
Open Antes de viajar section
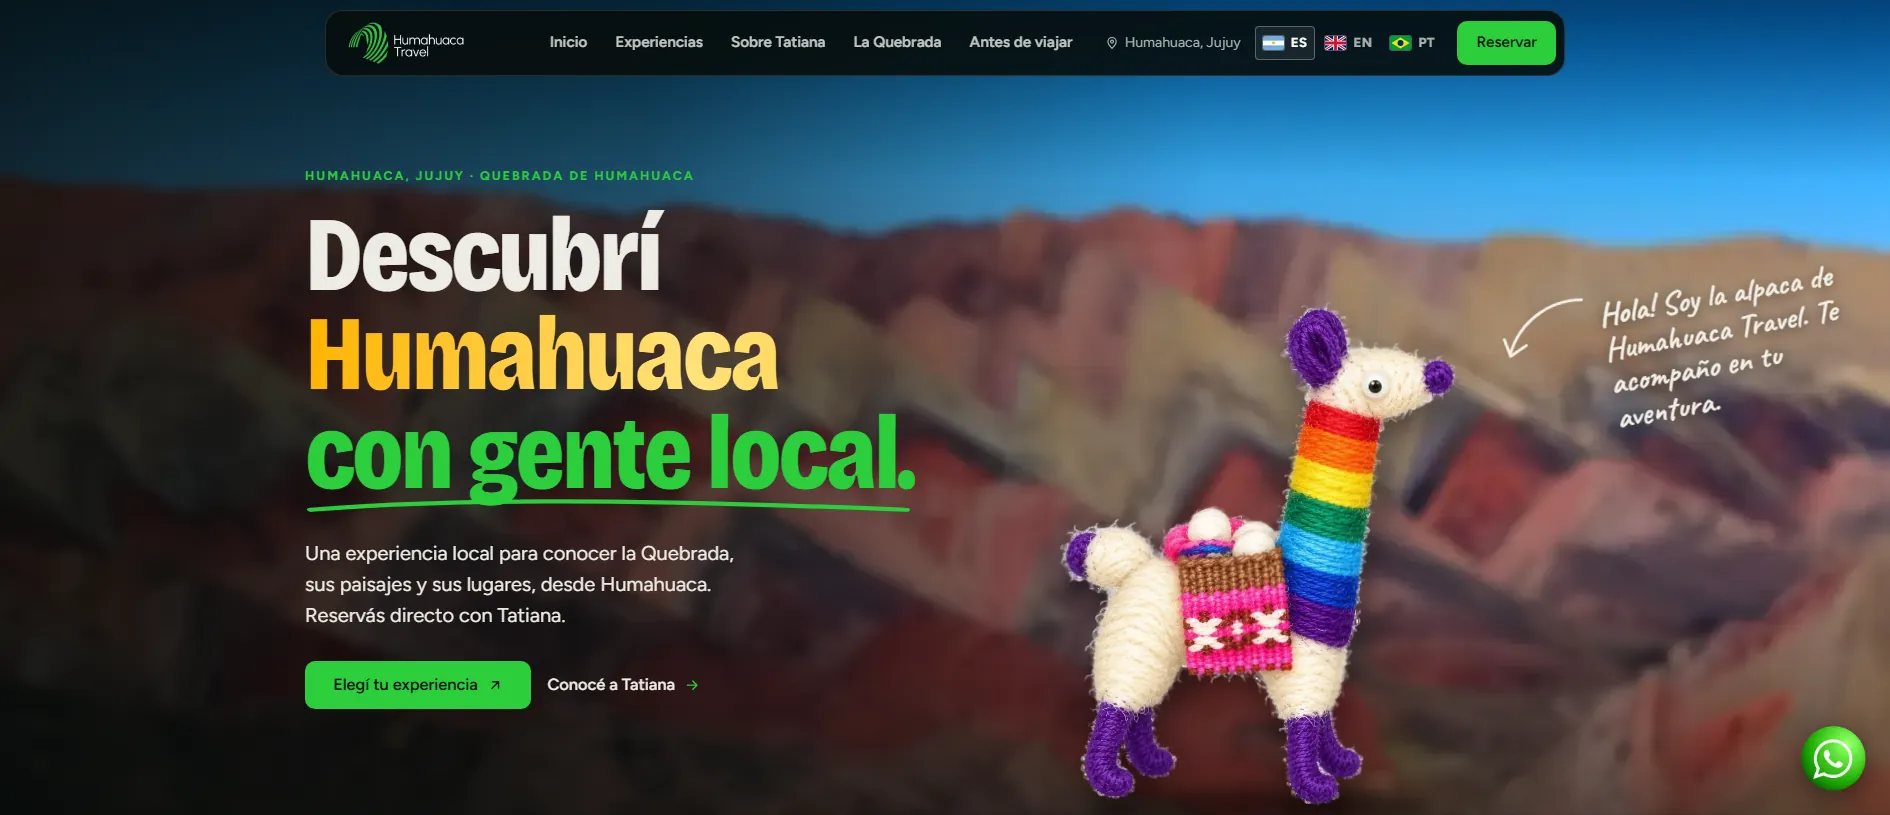coord(1020,42)
